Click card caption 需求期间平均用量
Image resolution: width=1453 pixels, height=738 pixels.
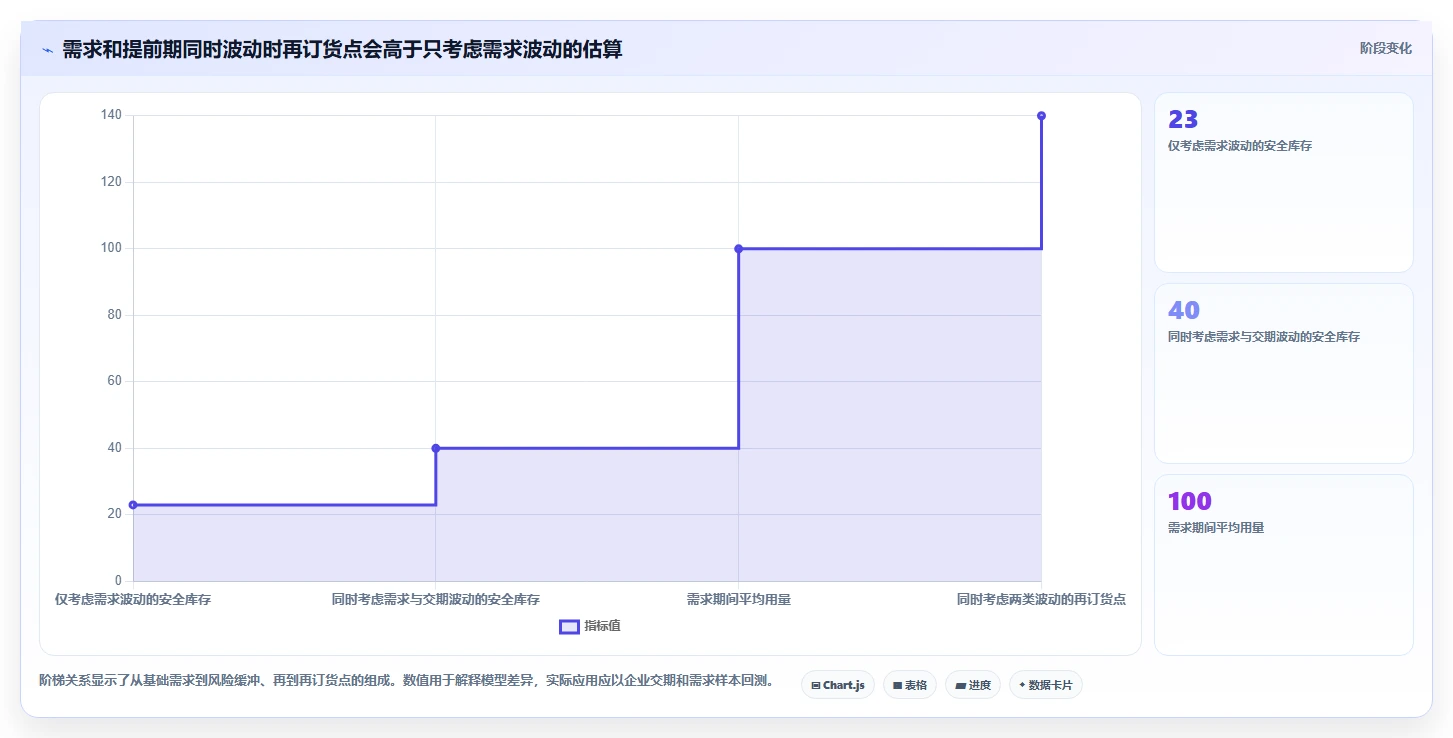(1216, 528)
